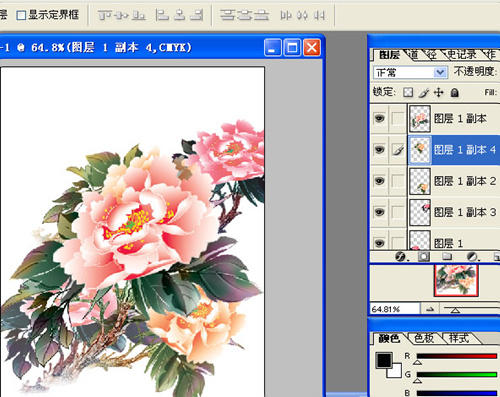500x397 pixels.
Task: Click the 图层 1 副本 3 layer thumbnail
Action: pyautogui.click(x=420, y=212)
